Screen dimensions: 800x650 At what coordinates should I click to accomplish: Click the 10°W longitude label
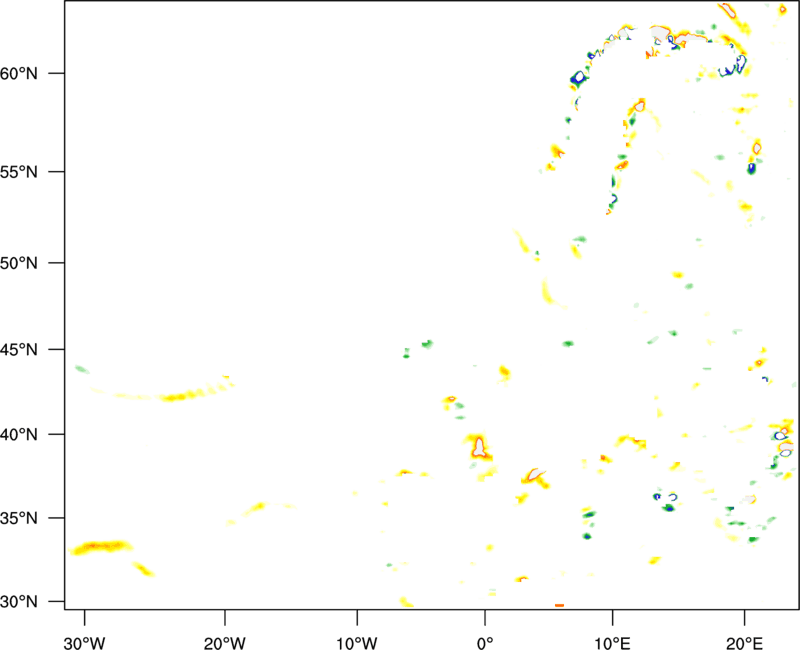(357, 643)
